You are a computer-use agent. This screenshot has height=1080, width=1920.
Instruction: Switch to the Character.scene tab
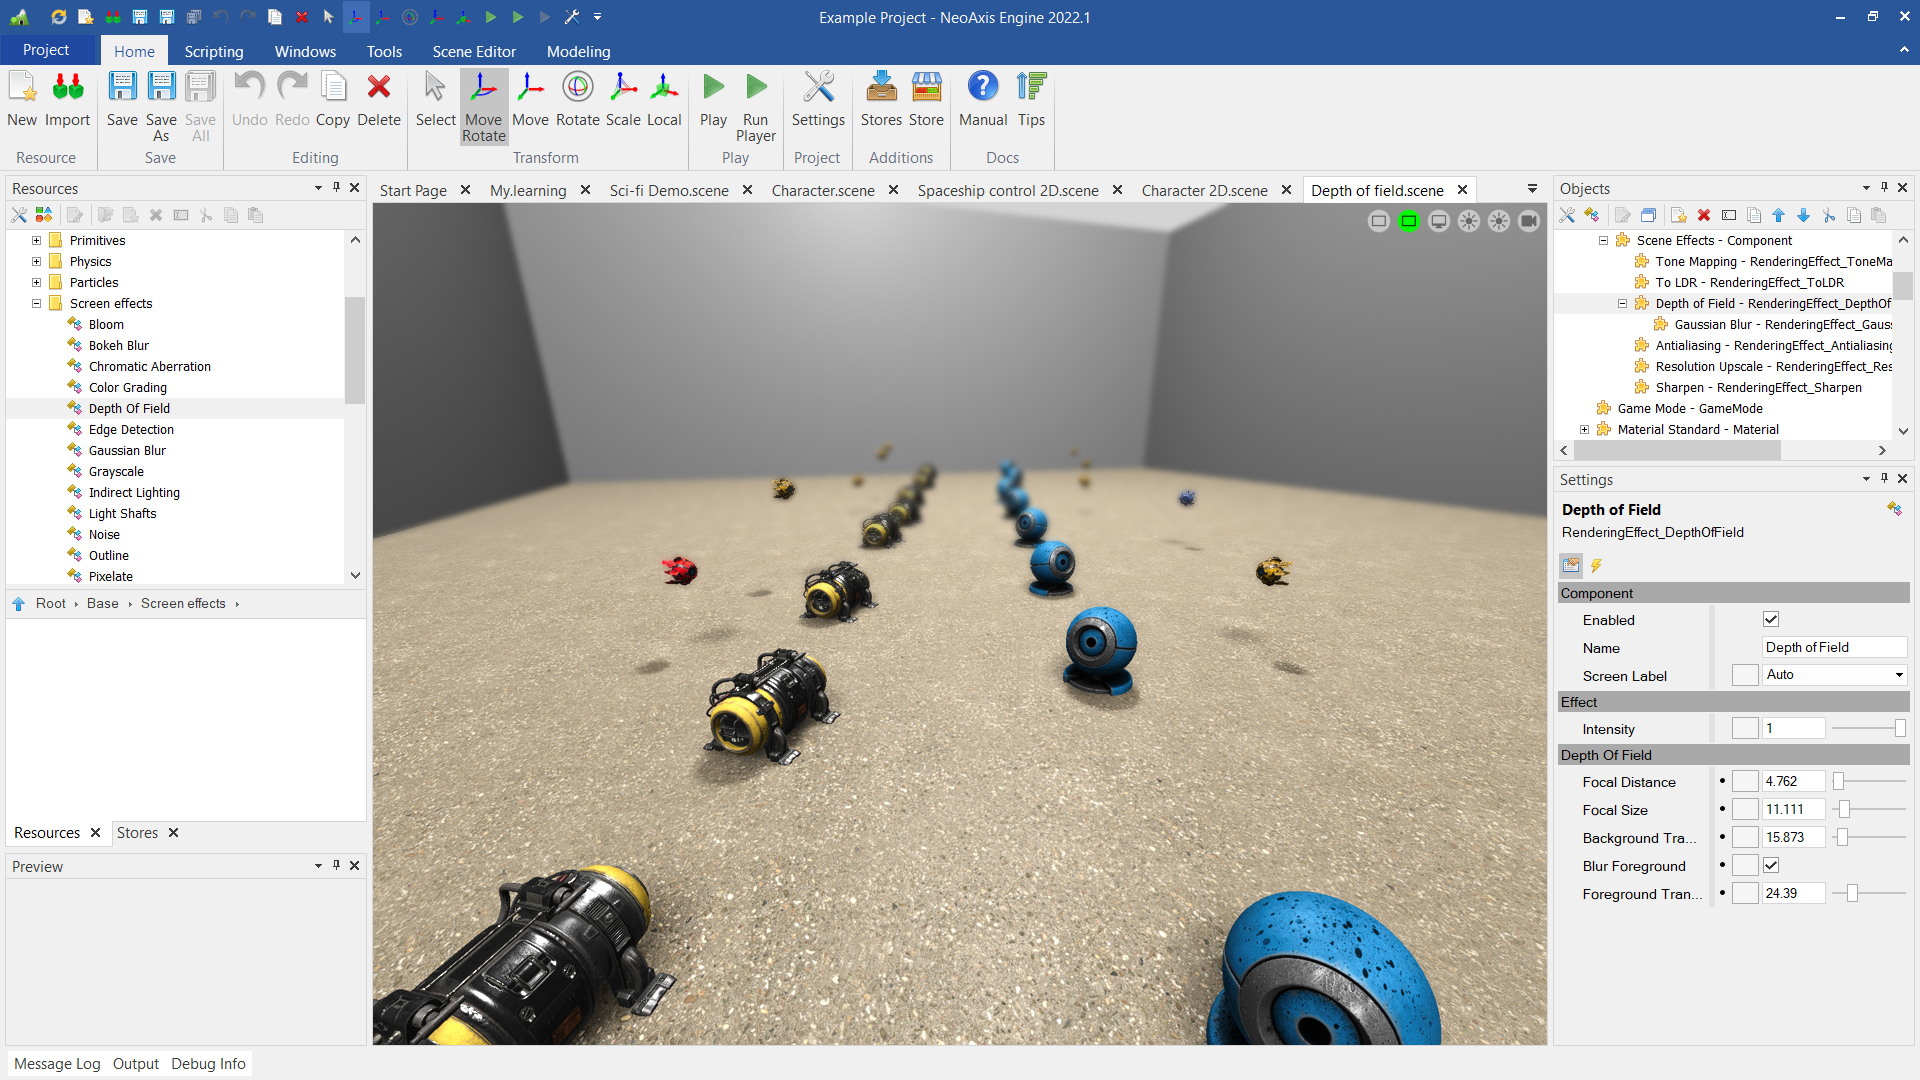point(822,190)
